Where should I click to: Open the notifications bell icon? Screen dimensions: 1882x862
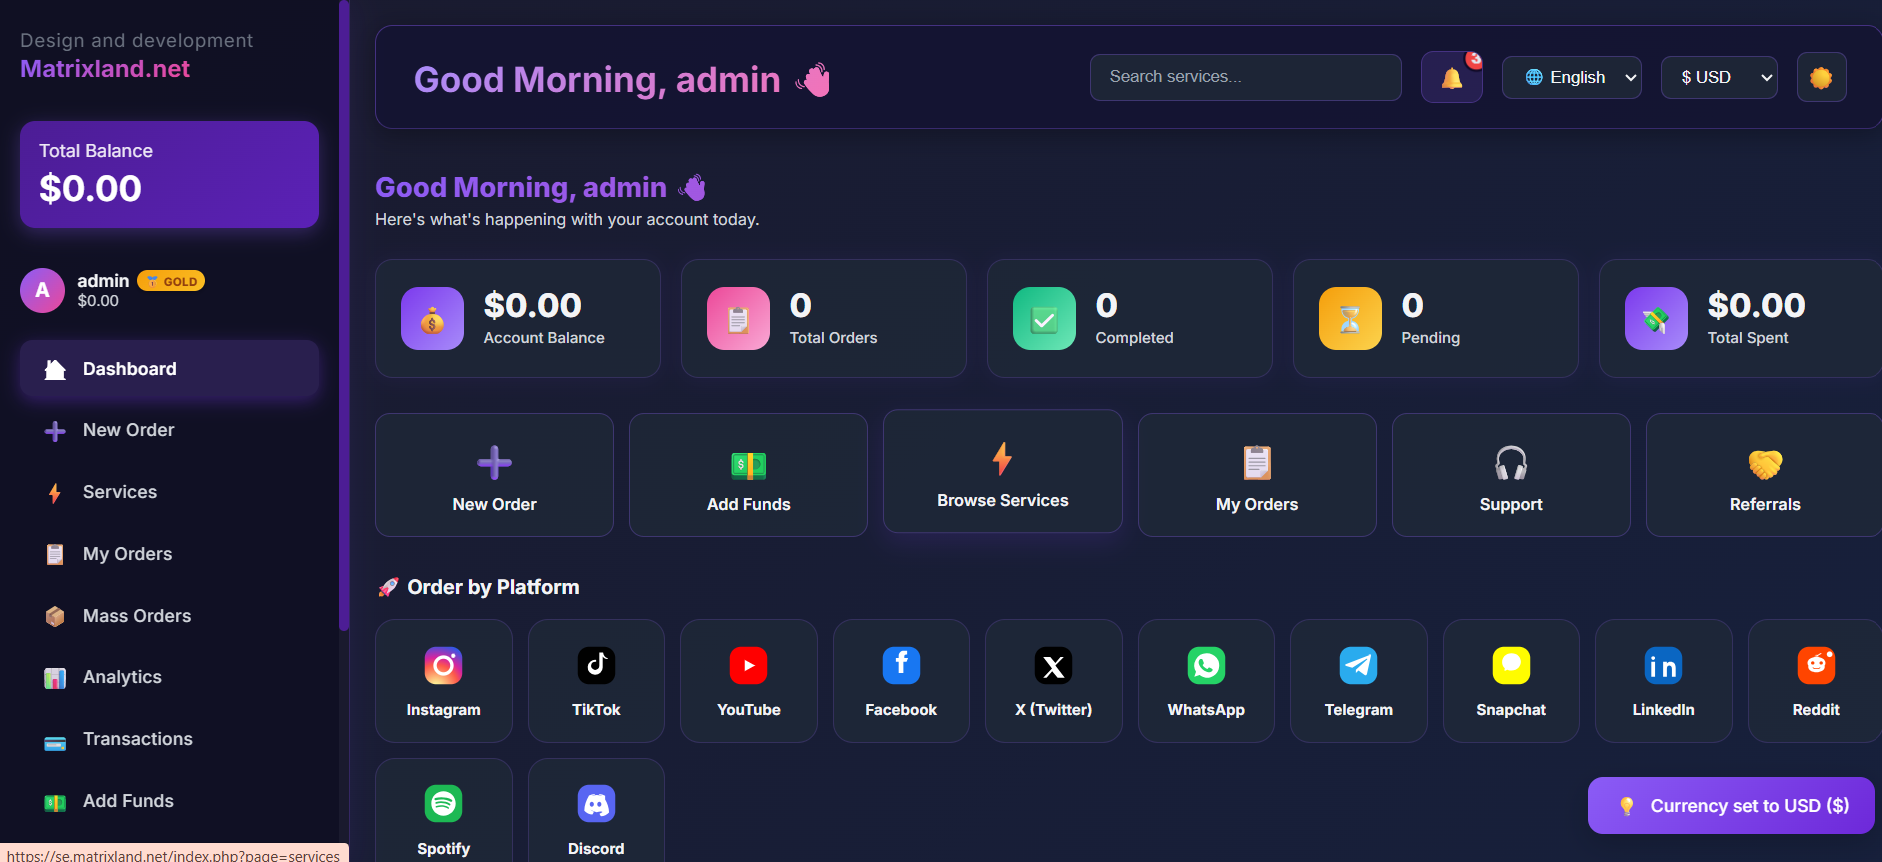[1451, 78]
